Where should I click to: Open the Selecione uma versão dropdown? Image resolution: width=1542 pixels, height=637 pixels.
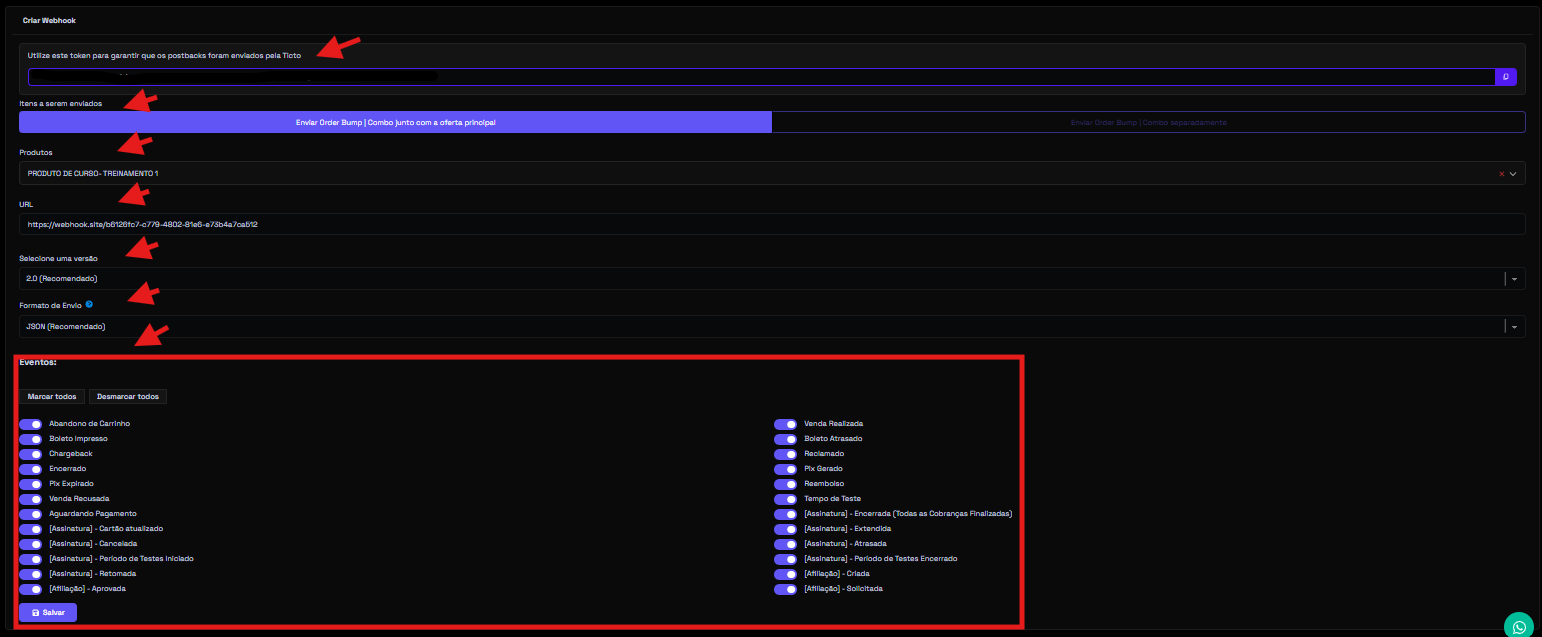click(770, 278)
